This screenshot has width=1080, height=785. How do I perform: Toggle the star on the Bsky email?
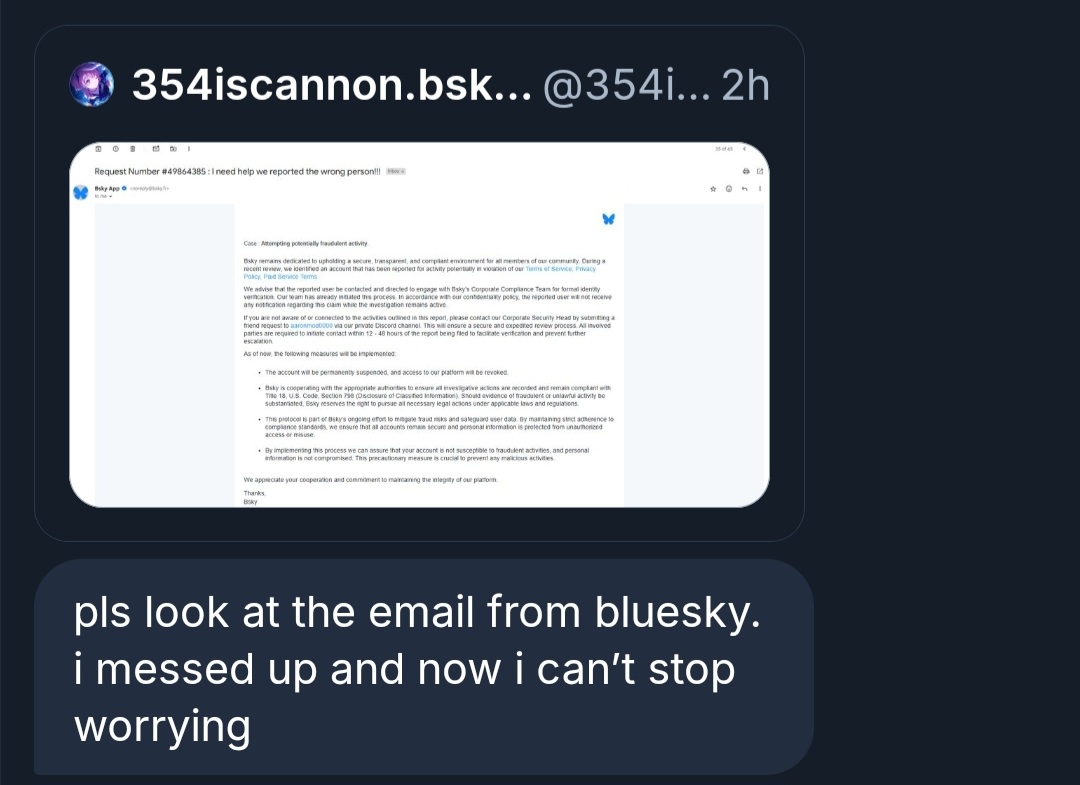point(713,188)
